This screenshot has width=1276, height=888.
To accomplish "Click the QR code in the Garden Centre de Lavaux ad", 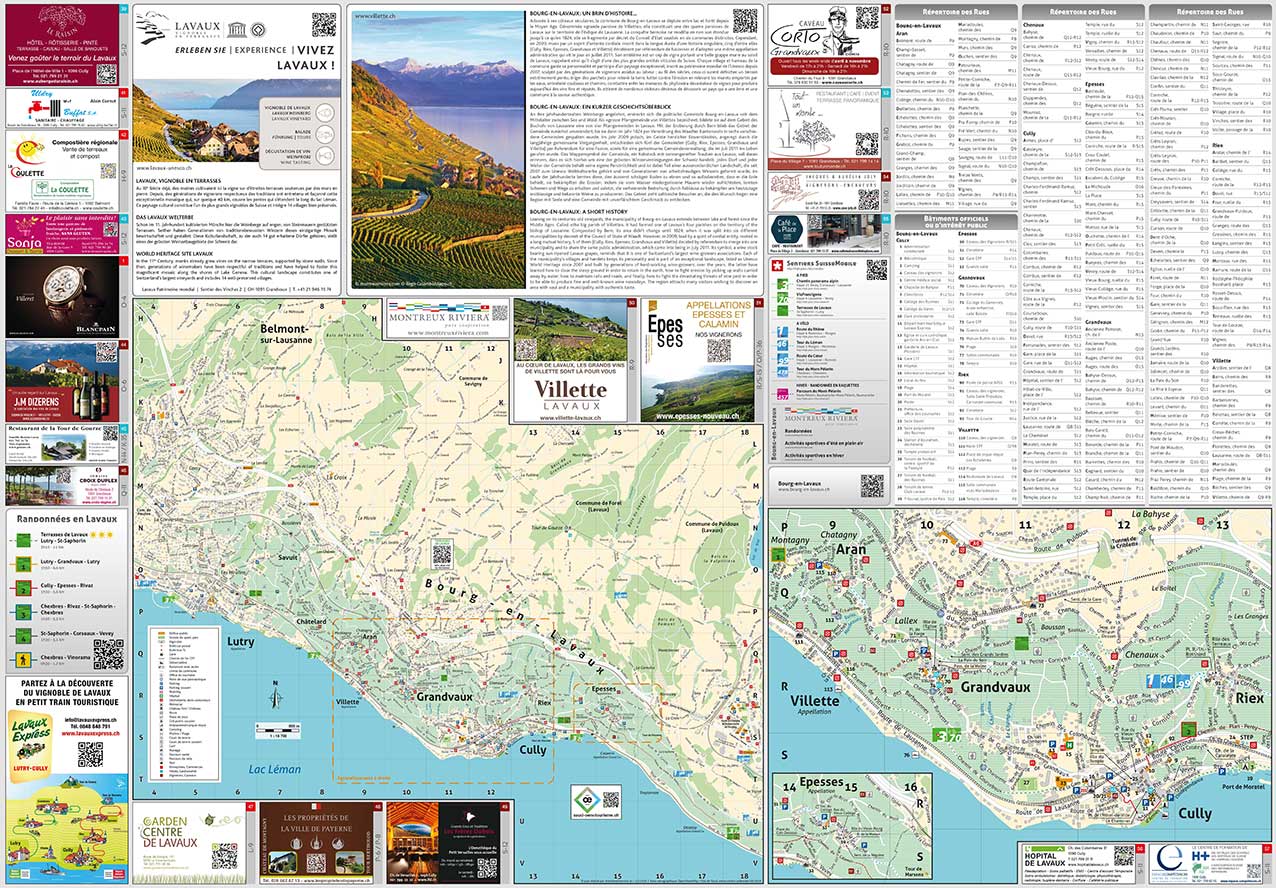I will [224, 857].
